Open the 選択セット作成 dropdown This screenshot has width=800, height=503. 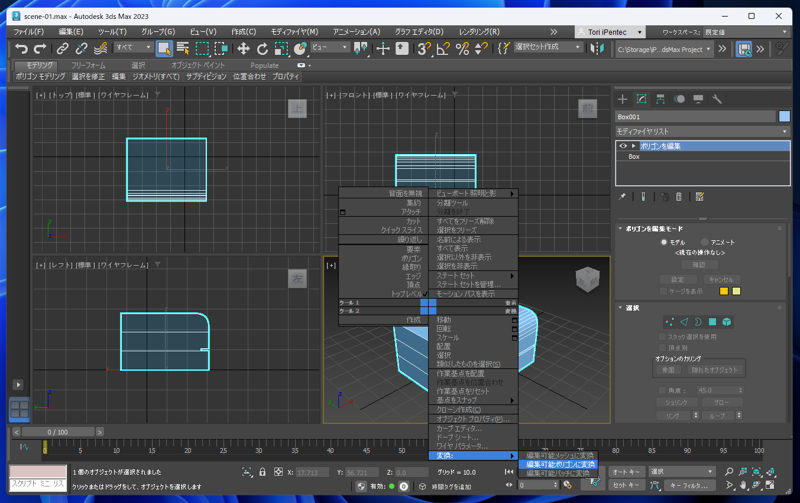[x=548, y=47]
